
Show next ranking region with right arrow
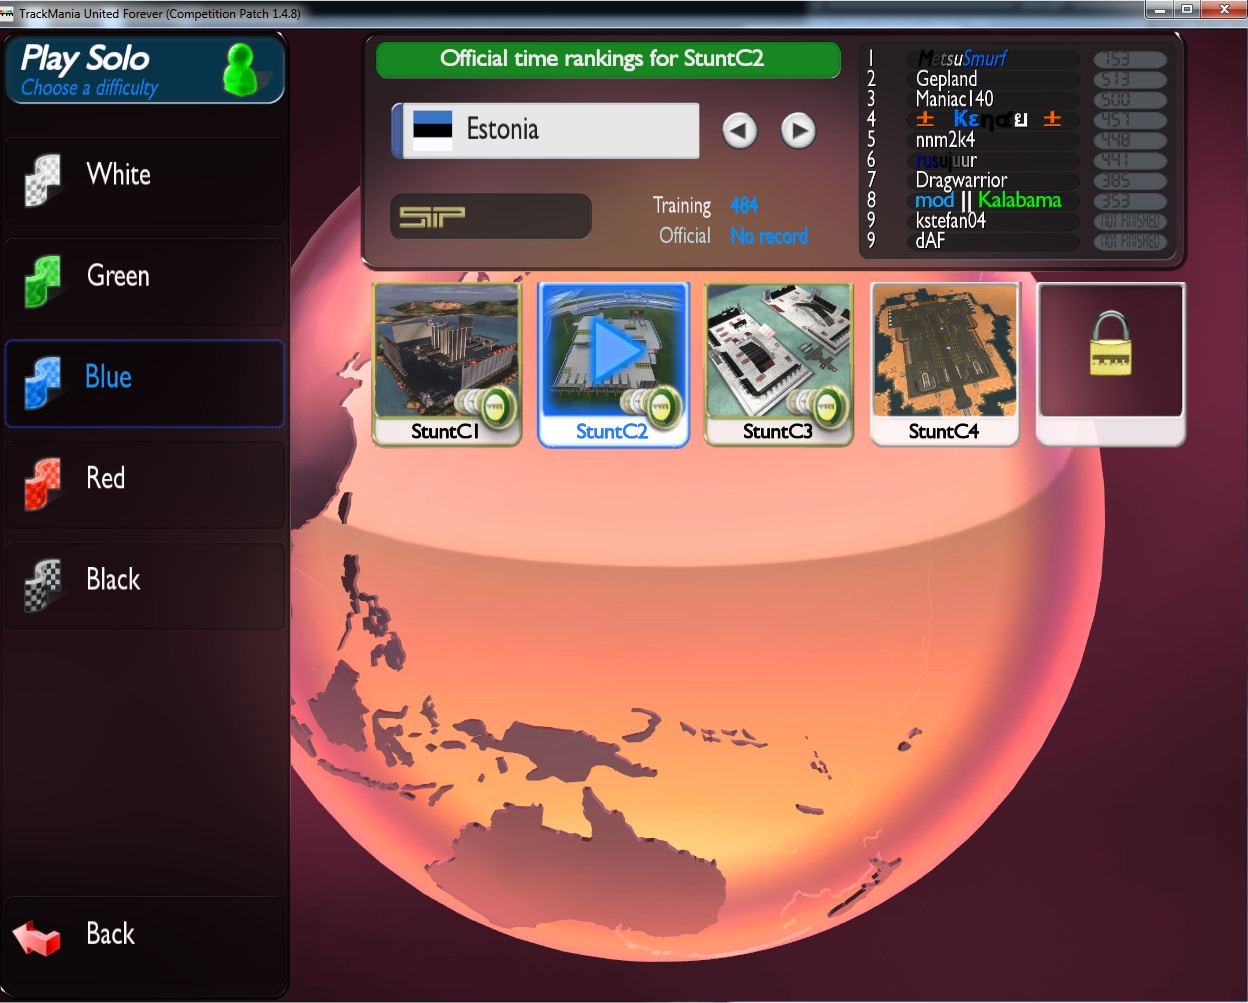click(x=797, y=131)
